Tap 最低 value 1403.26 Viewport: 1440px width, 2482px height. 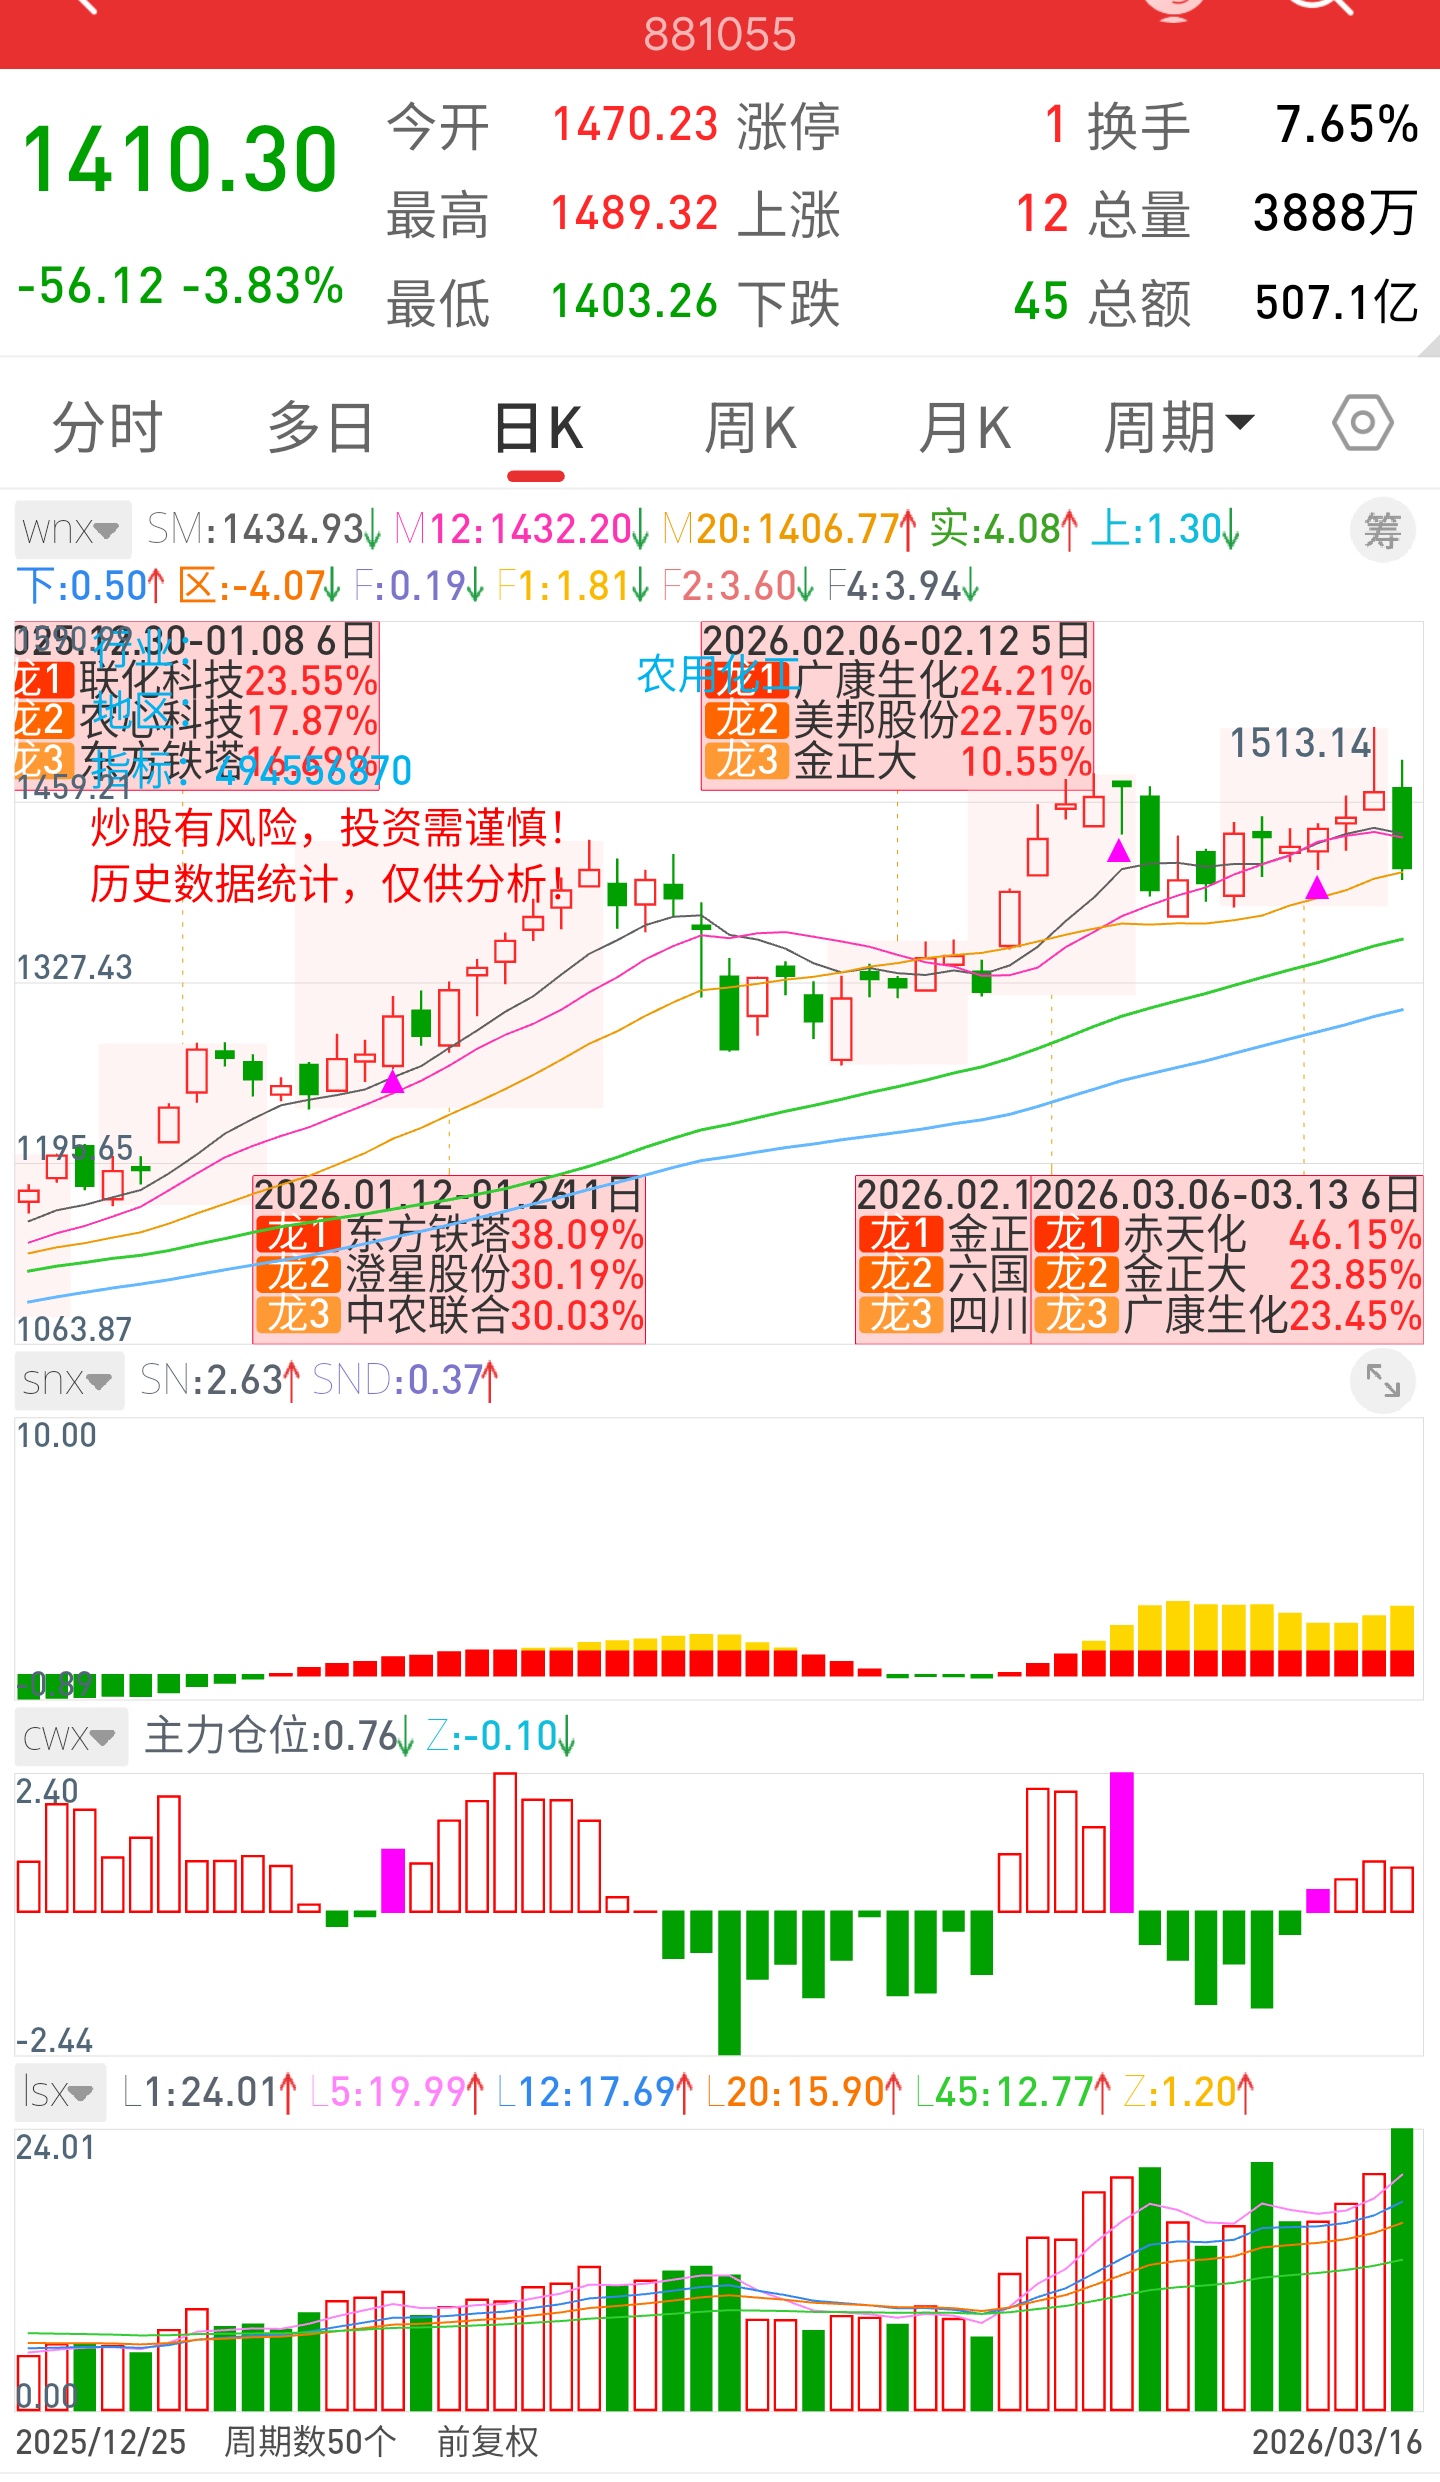(x=635, y=301)
